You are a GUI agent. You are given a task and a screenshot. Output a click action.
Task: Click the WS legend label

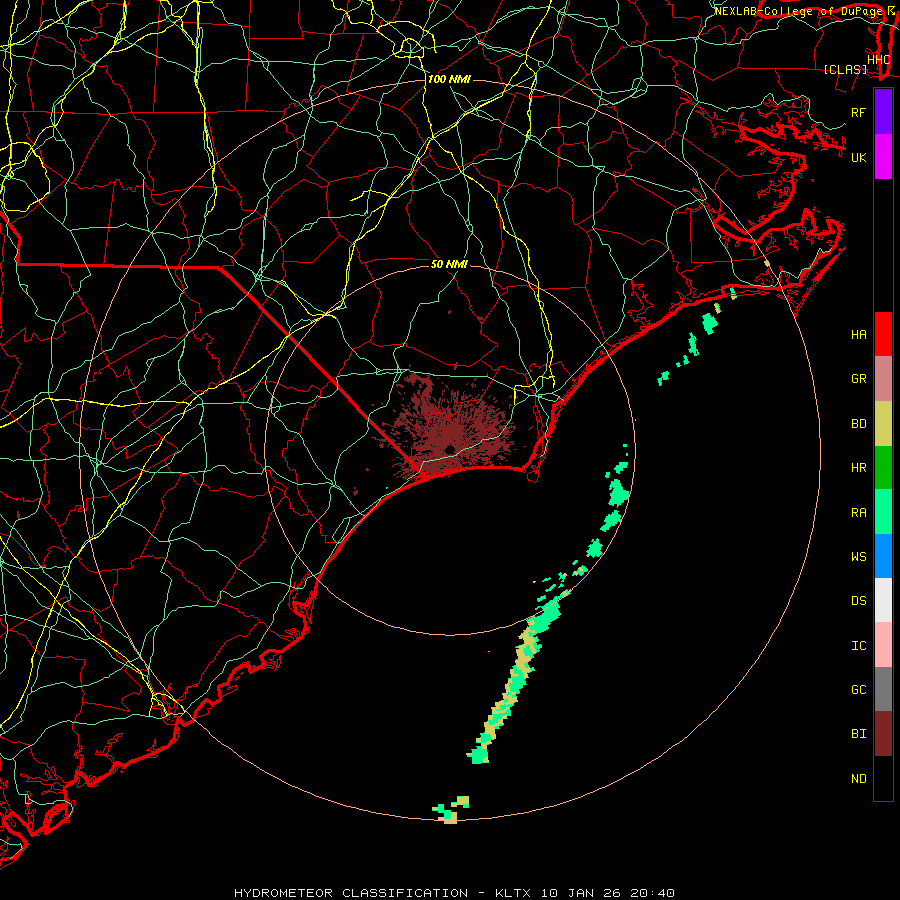click(x=858, y=556)
